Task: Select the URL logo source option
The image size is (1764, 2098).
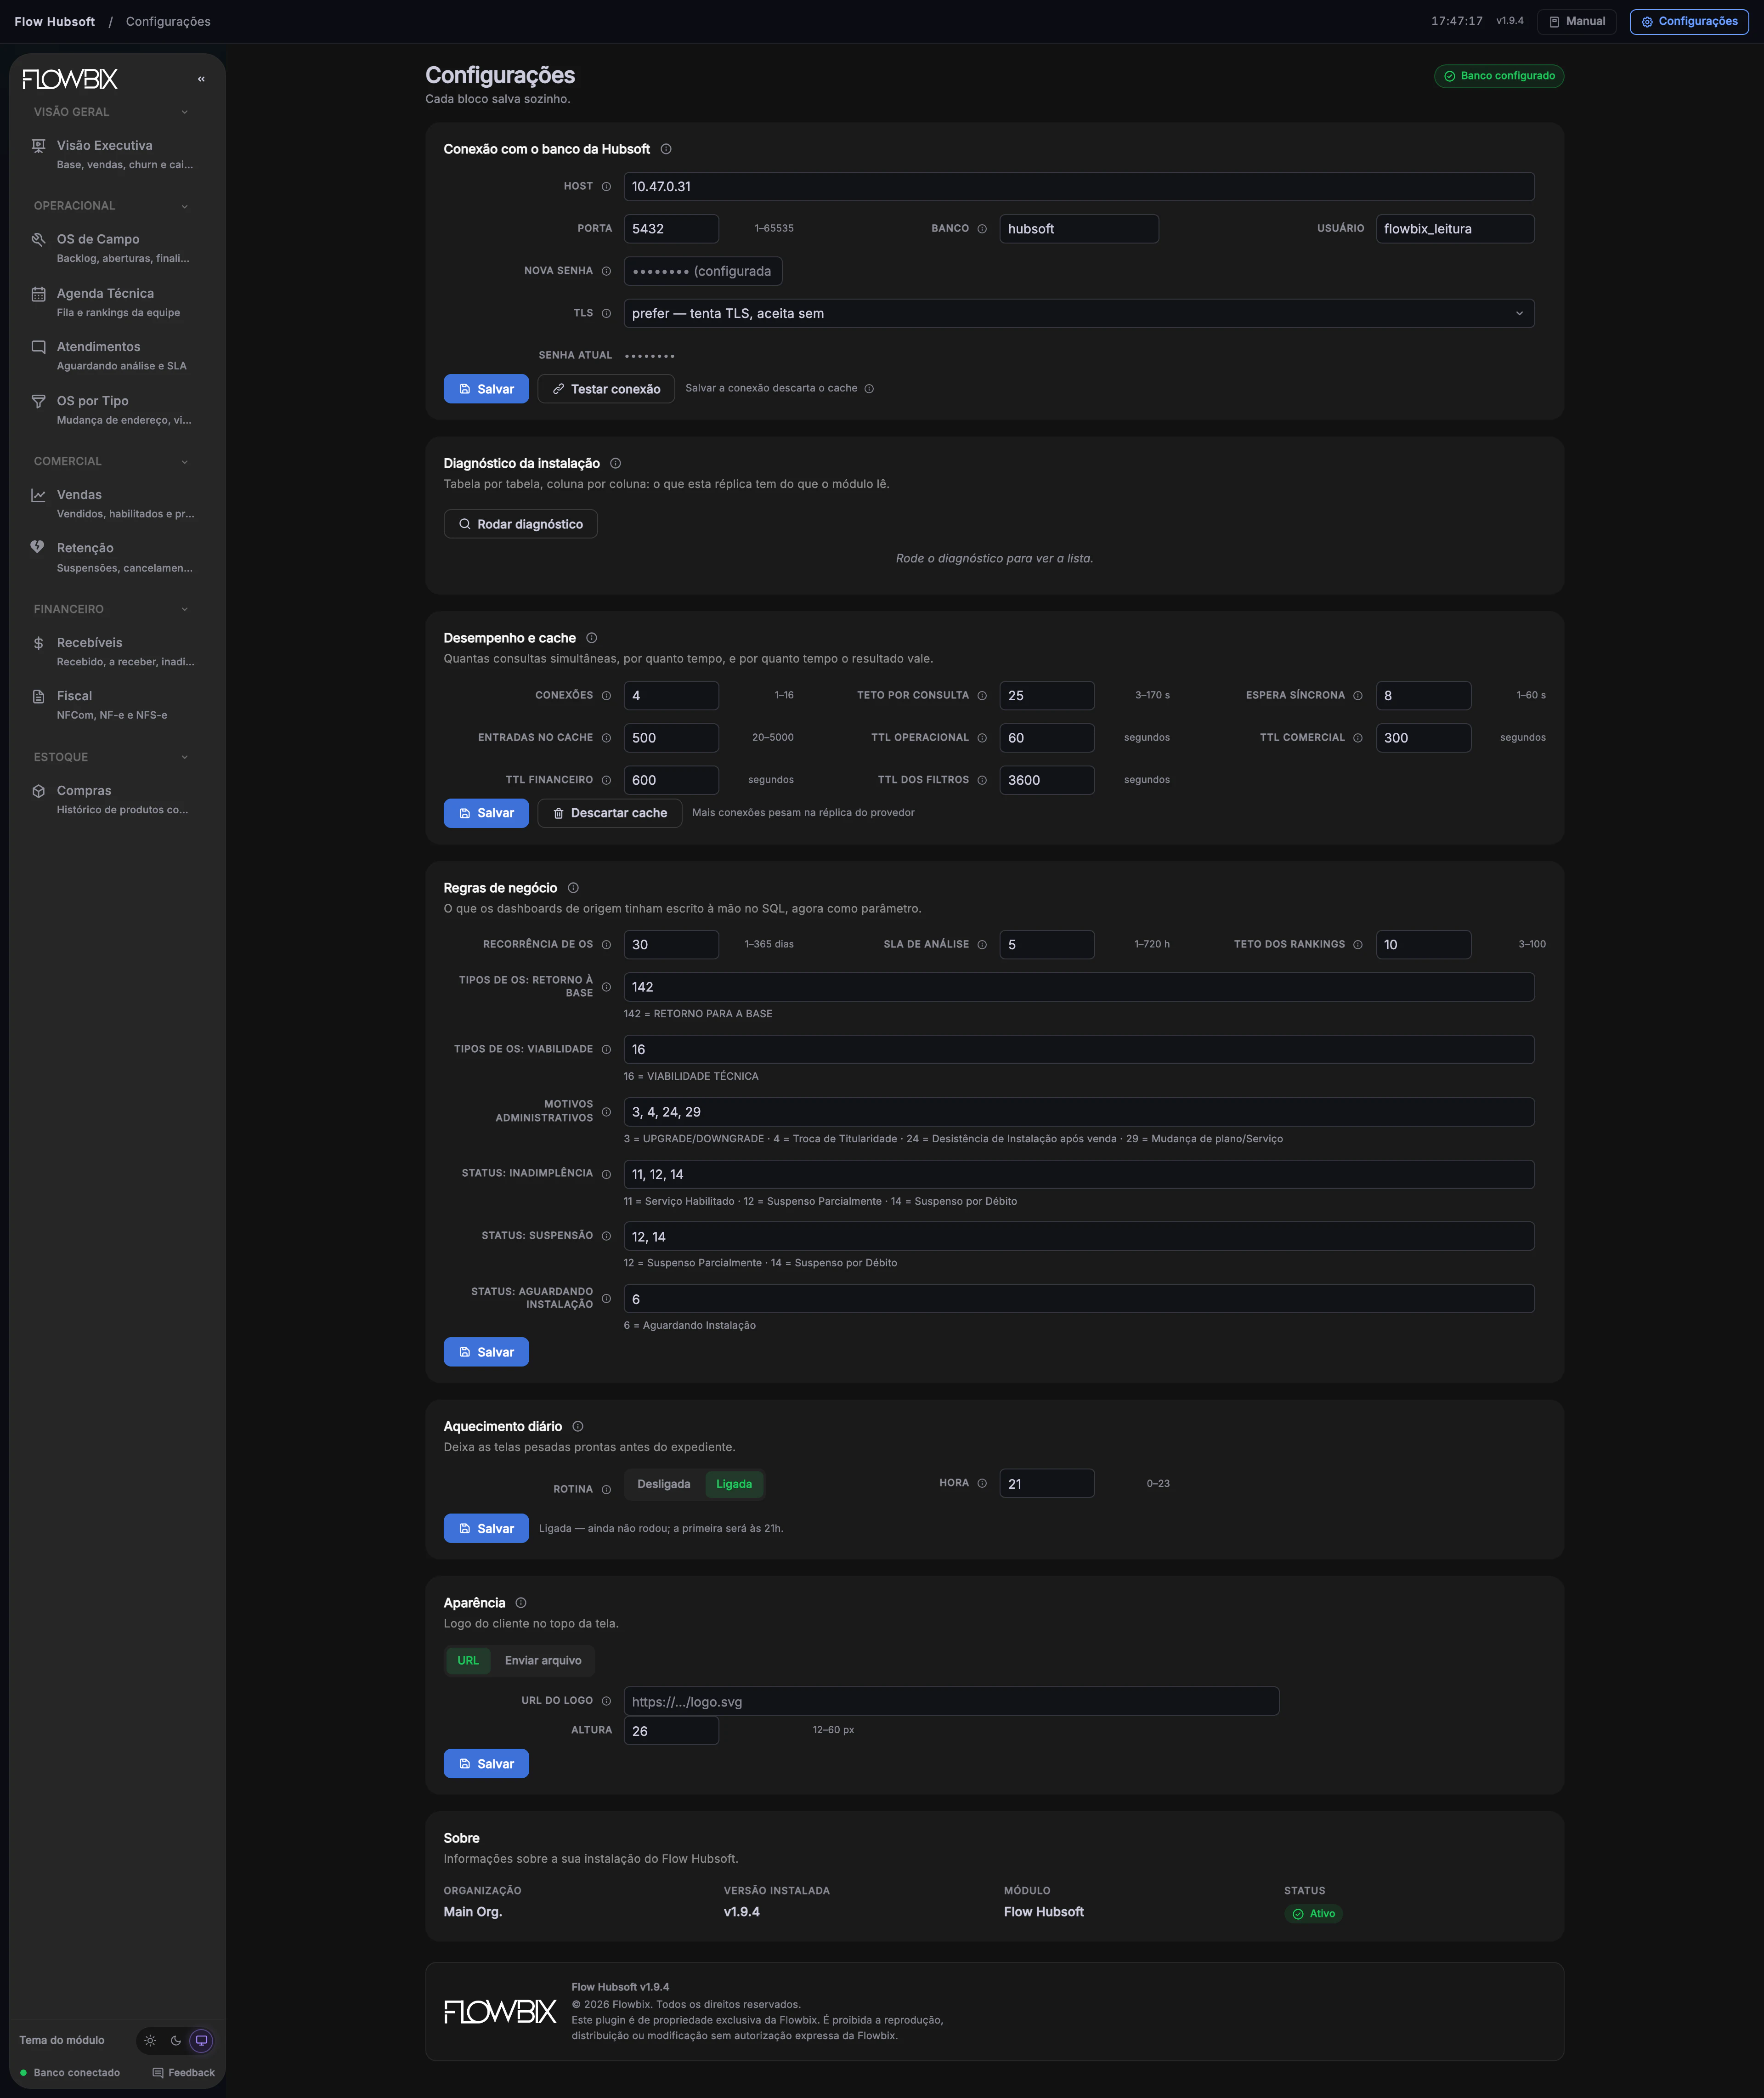Action: click(468, 1661)
